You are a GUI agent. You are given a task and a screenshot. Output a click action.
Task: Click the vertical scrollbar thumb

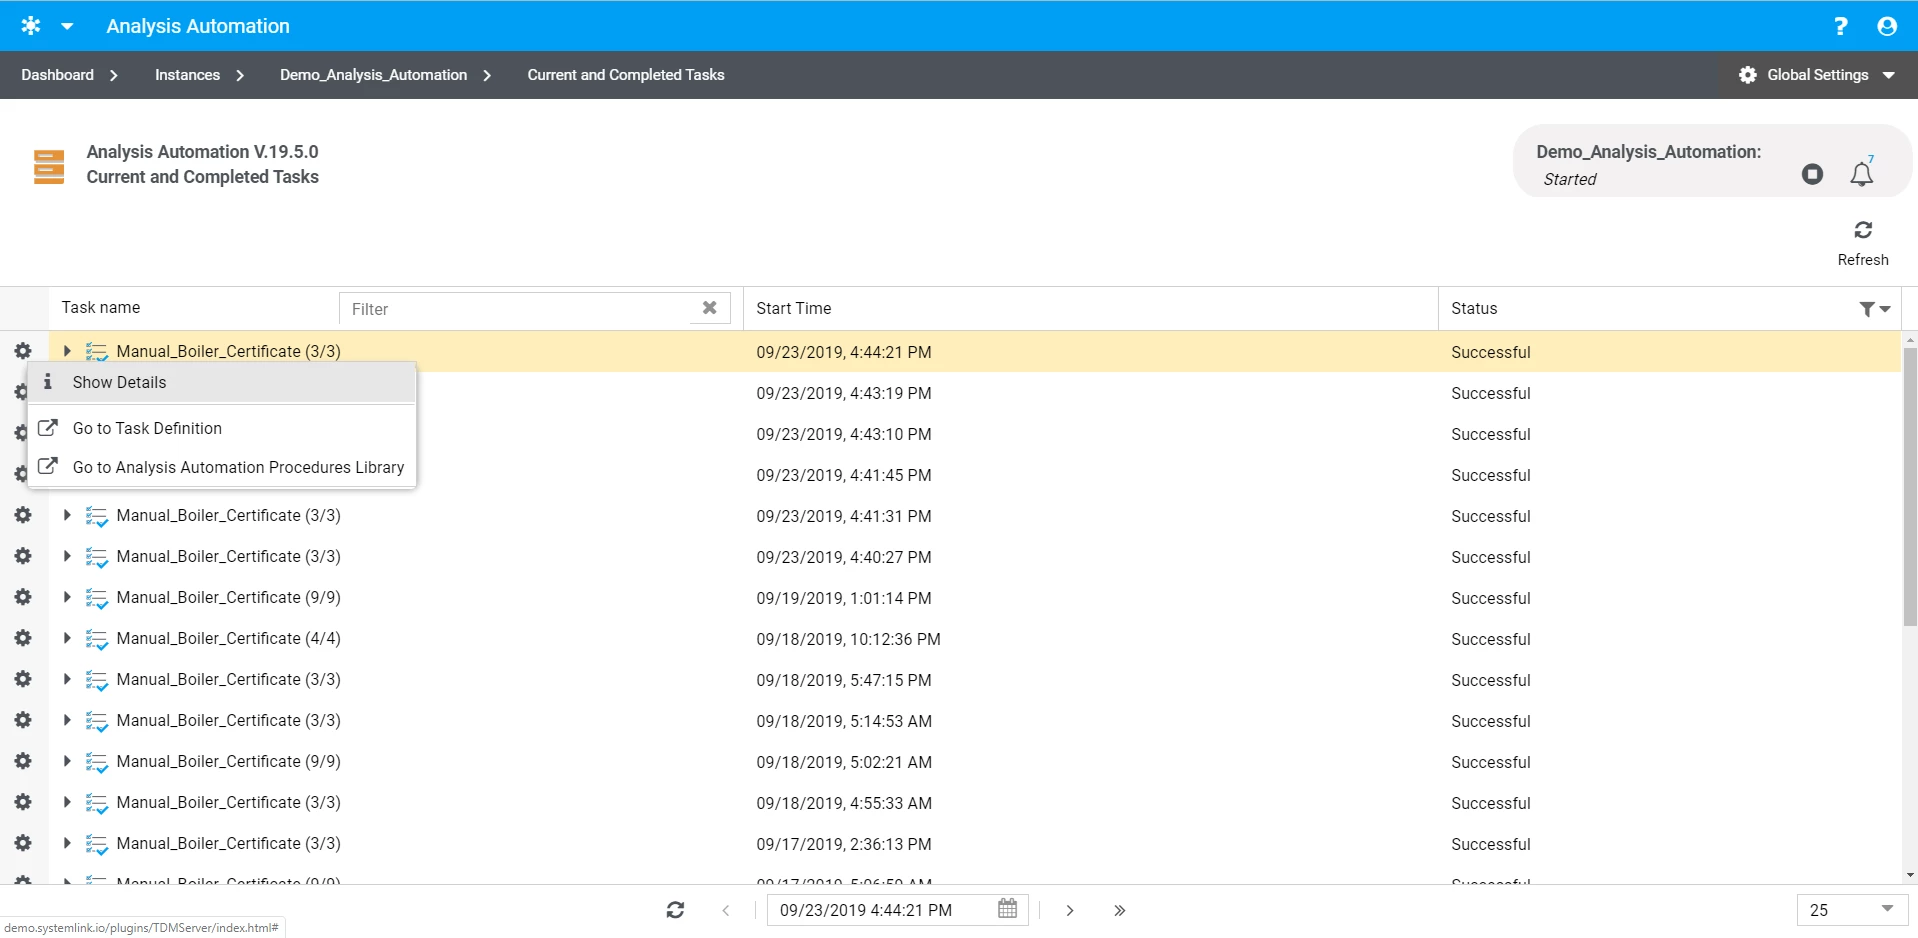(x=1909, y=486)
